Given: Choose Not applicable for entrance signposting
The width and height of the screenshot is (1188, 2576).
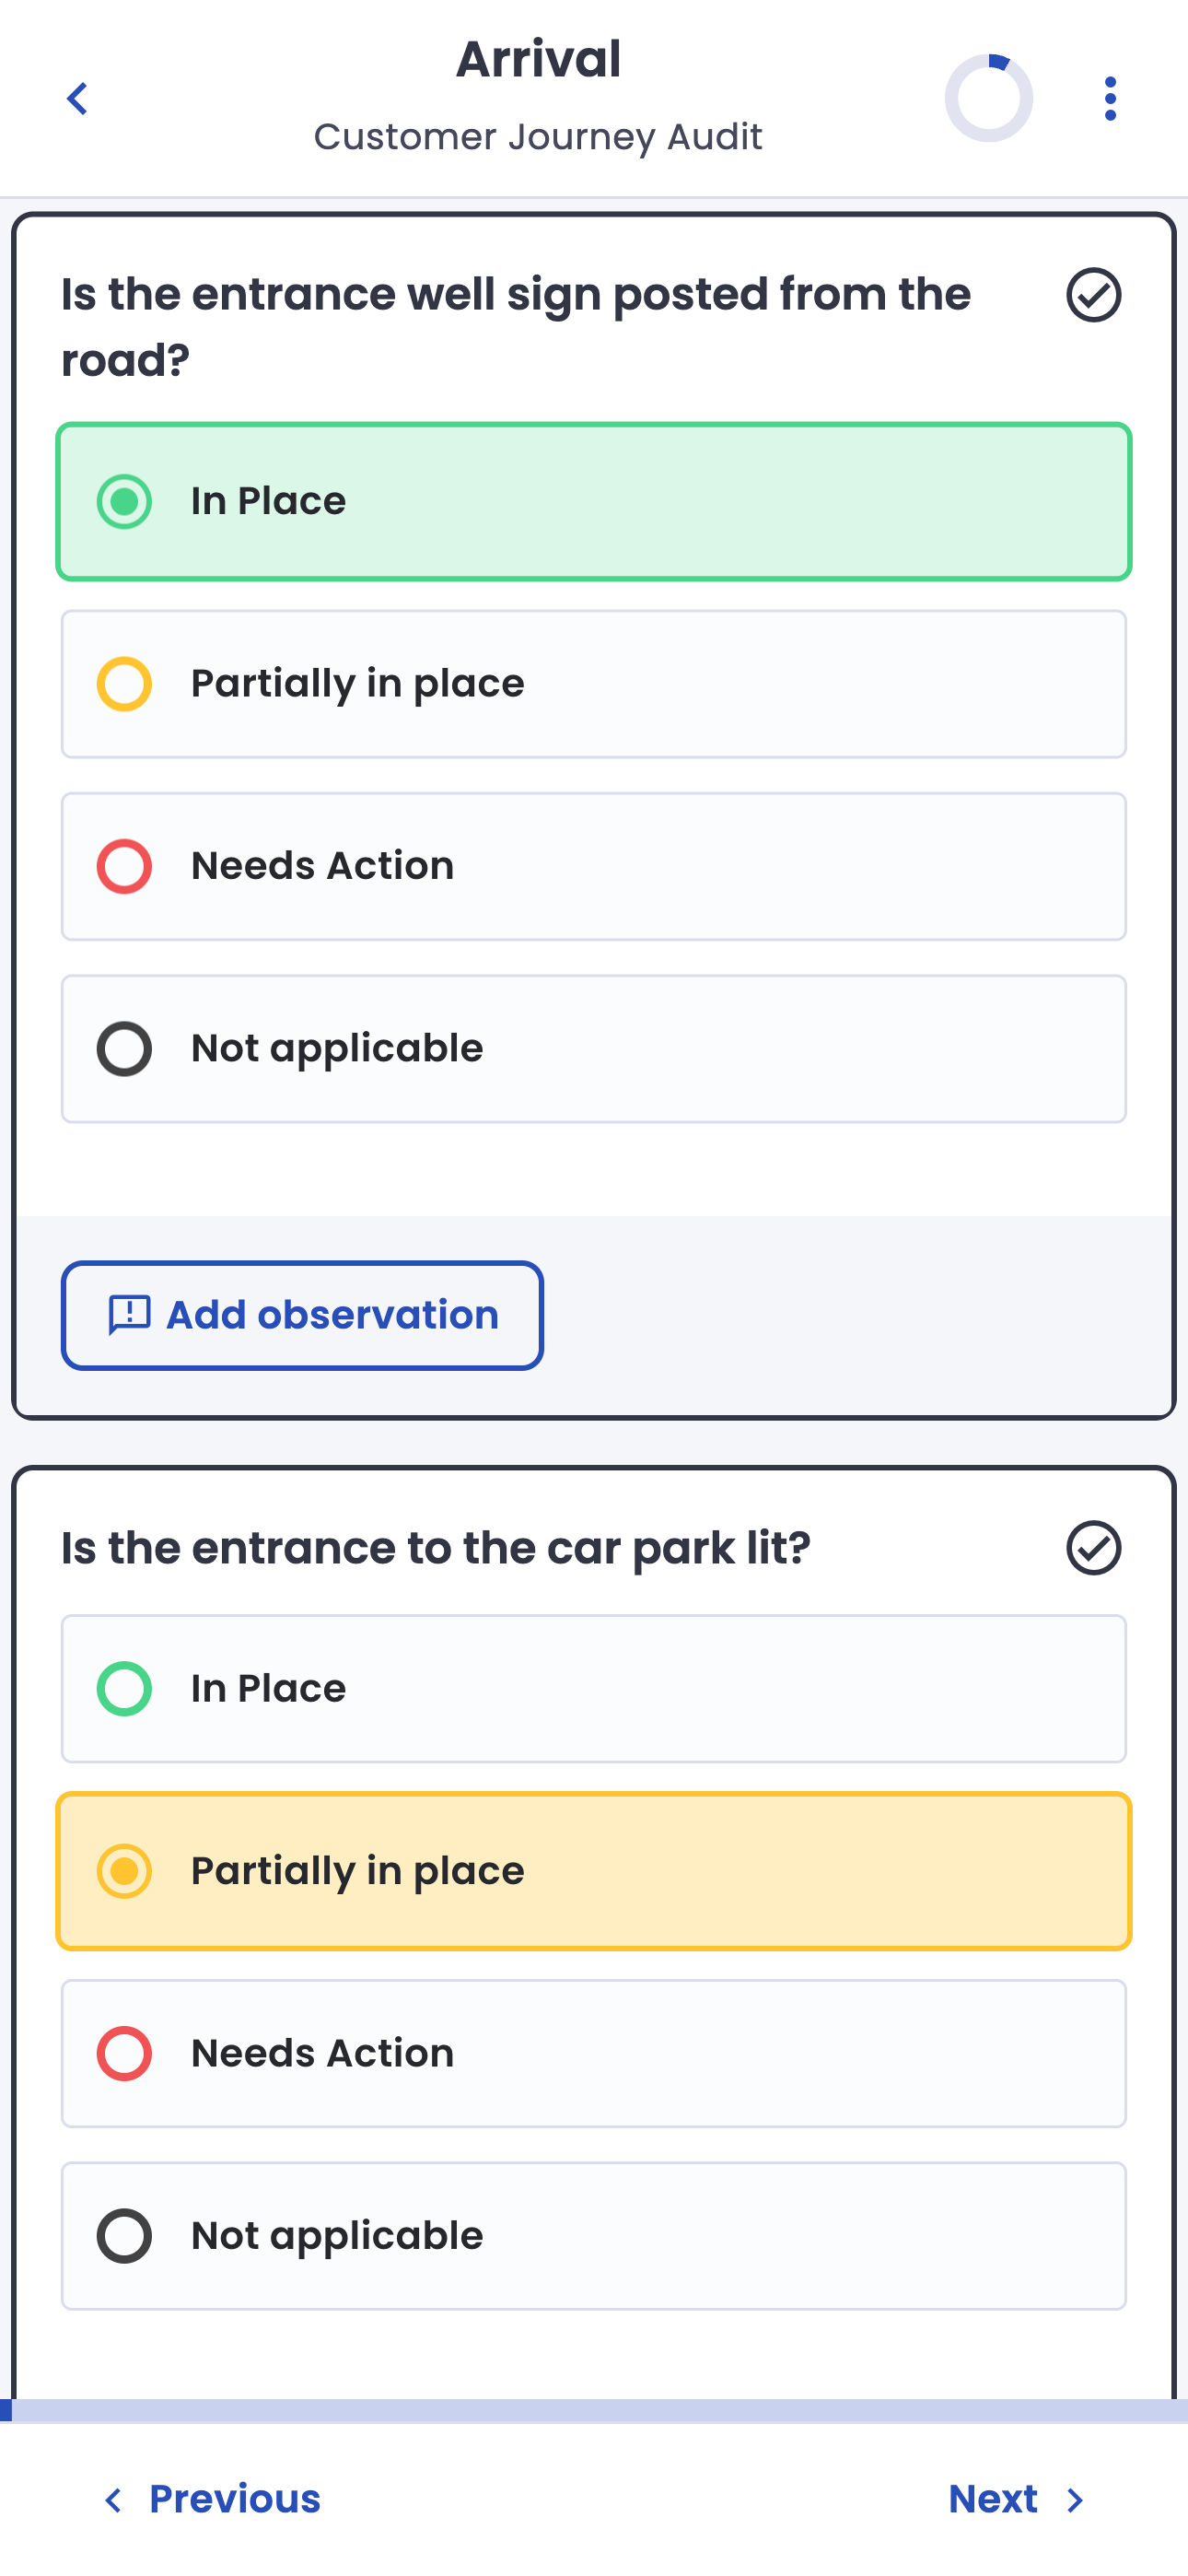Looking at the screenshot, I should pos(593,1048).
